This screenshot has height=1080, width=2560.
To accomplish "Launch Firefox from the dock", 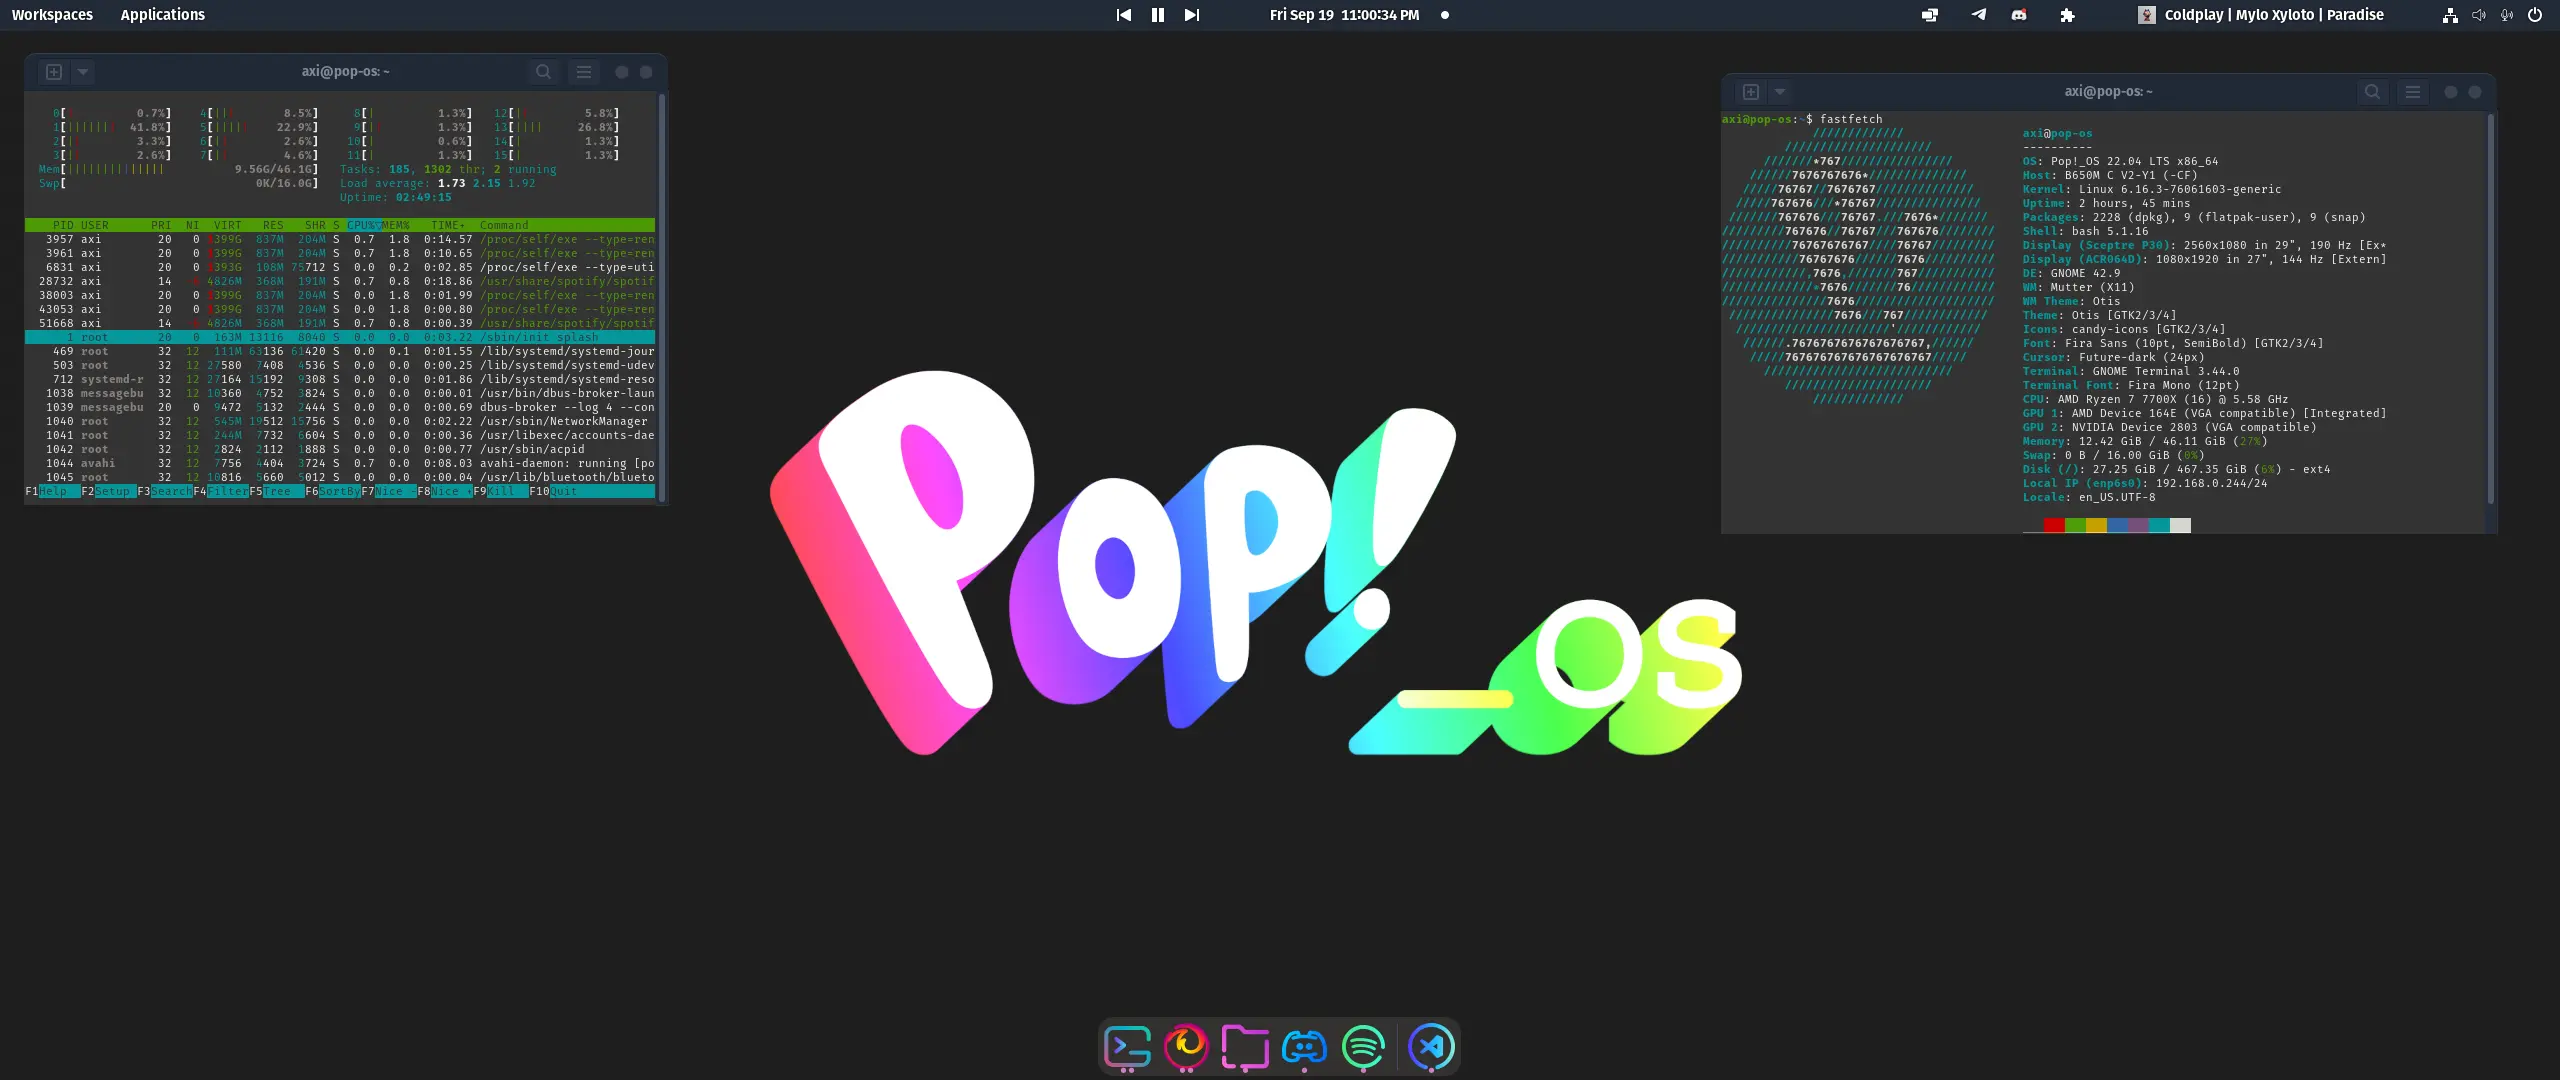I will 1186,1046.
